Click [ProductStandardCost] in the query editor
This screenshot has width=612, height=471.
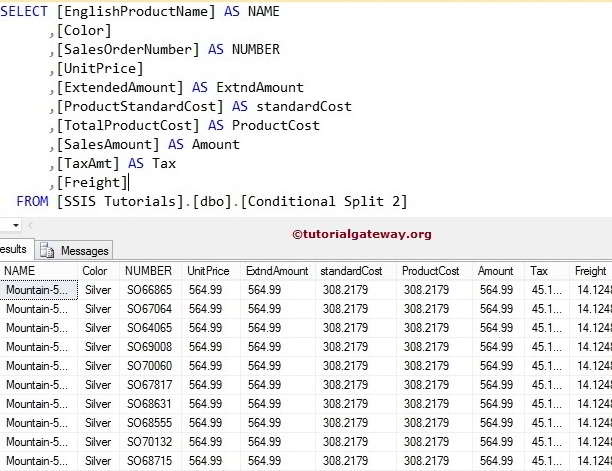tap(140, 107)
